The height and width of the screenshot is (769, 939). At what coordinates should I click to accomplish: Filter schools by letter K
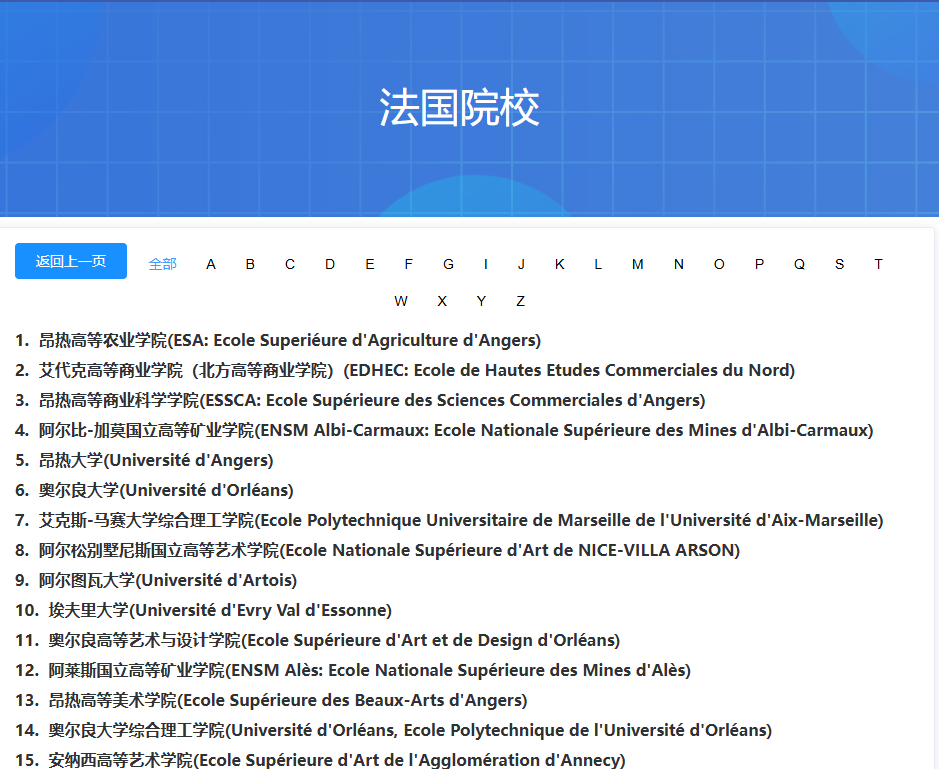pos(560,264)
